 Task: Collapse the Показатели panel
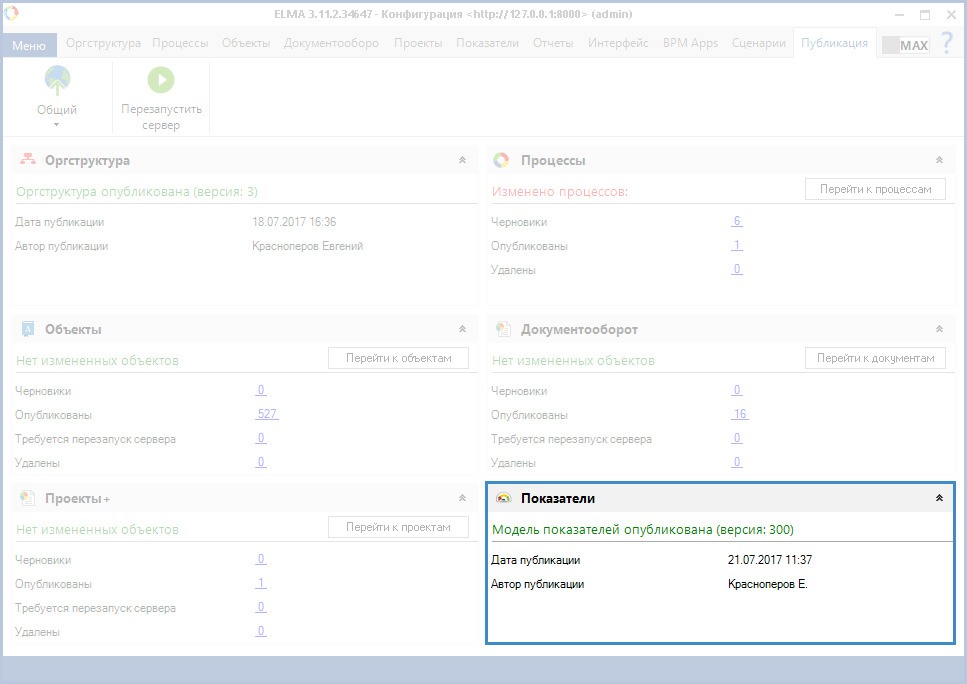[x=938, y=498]
